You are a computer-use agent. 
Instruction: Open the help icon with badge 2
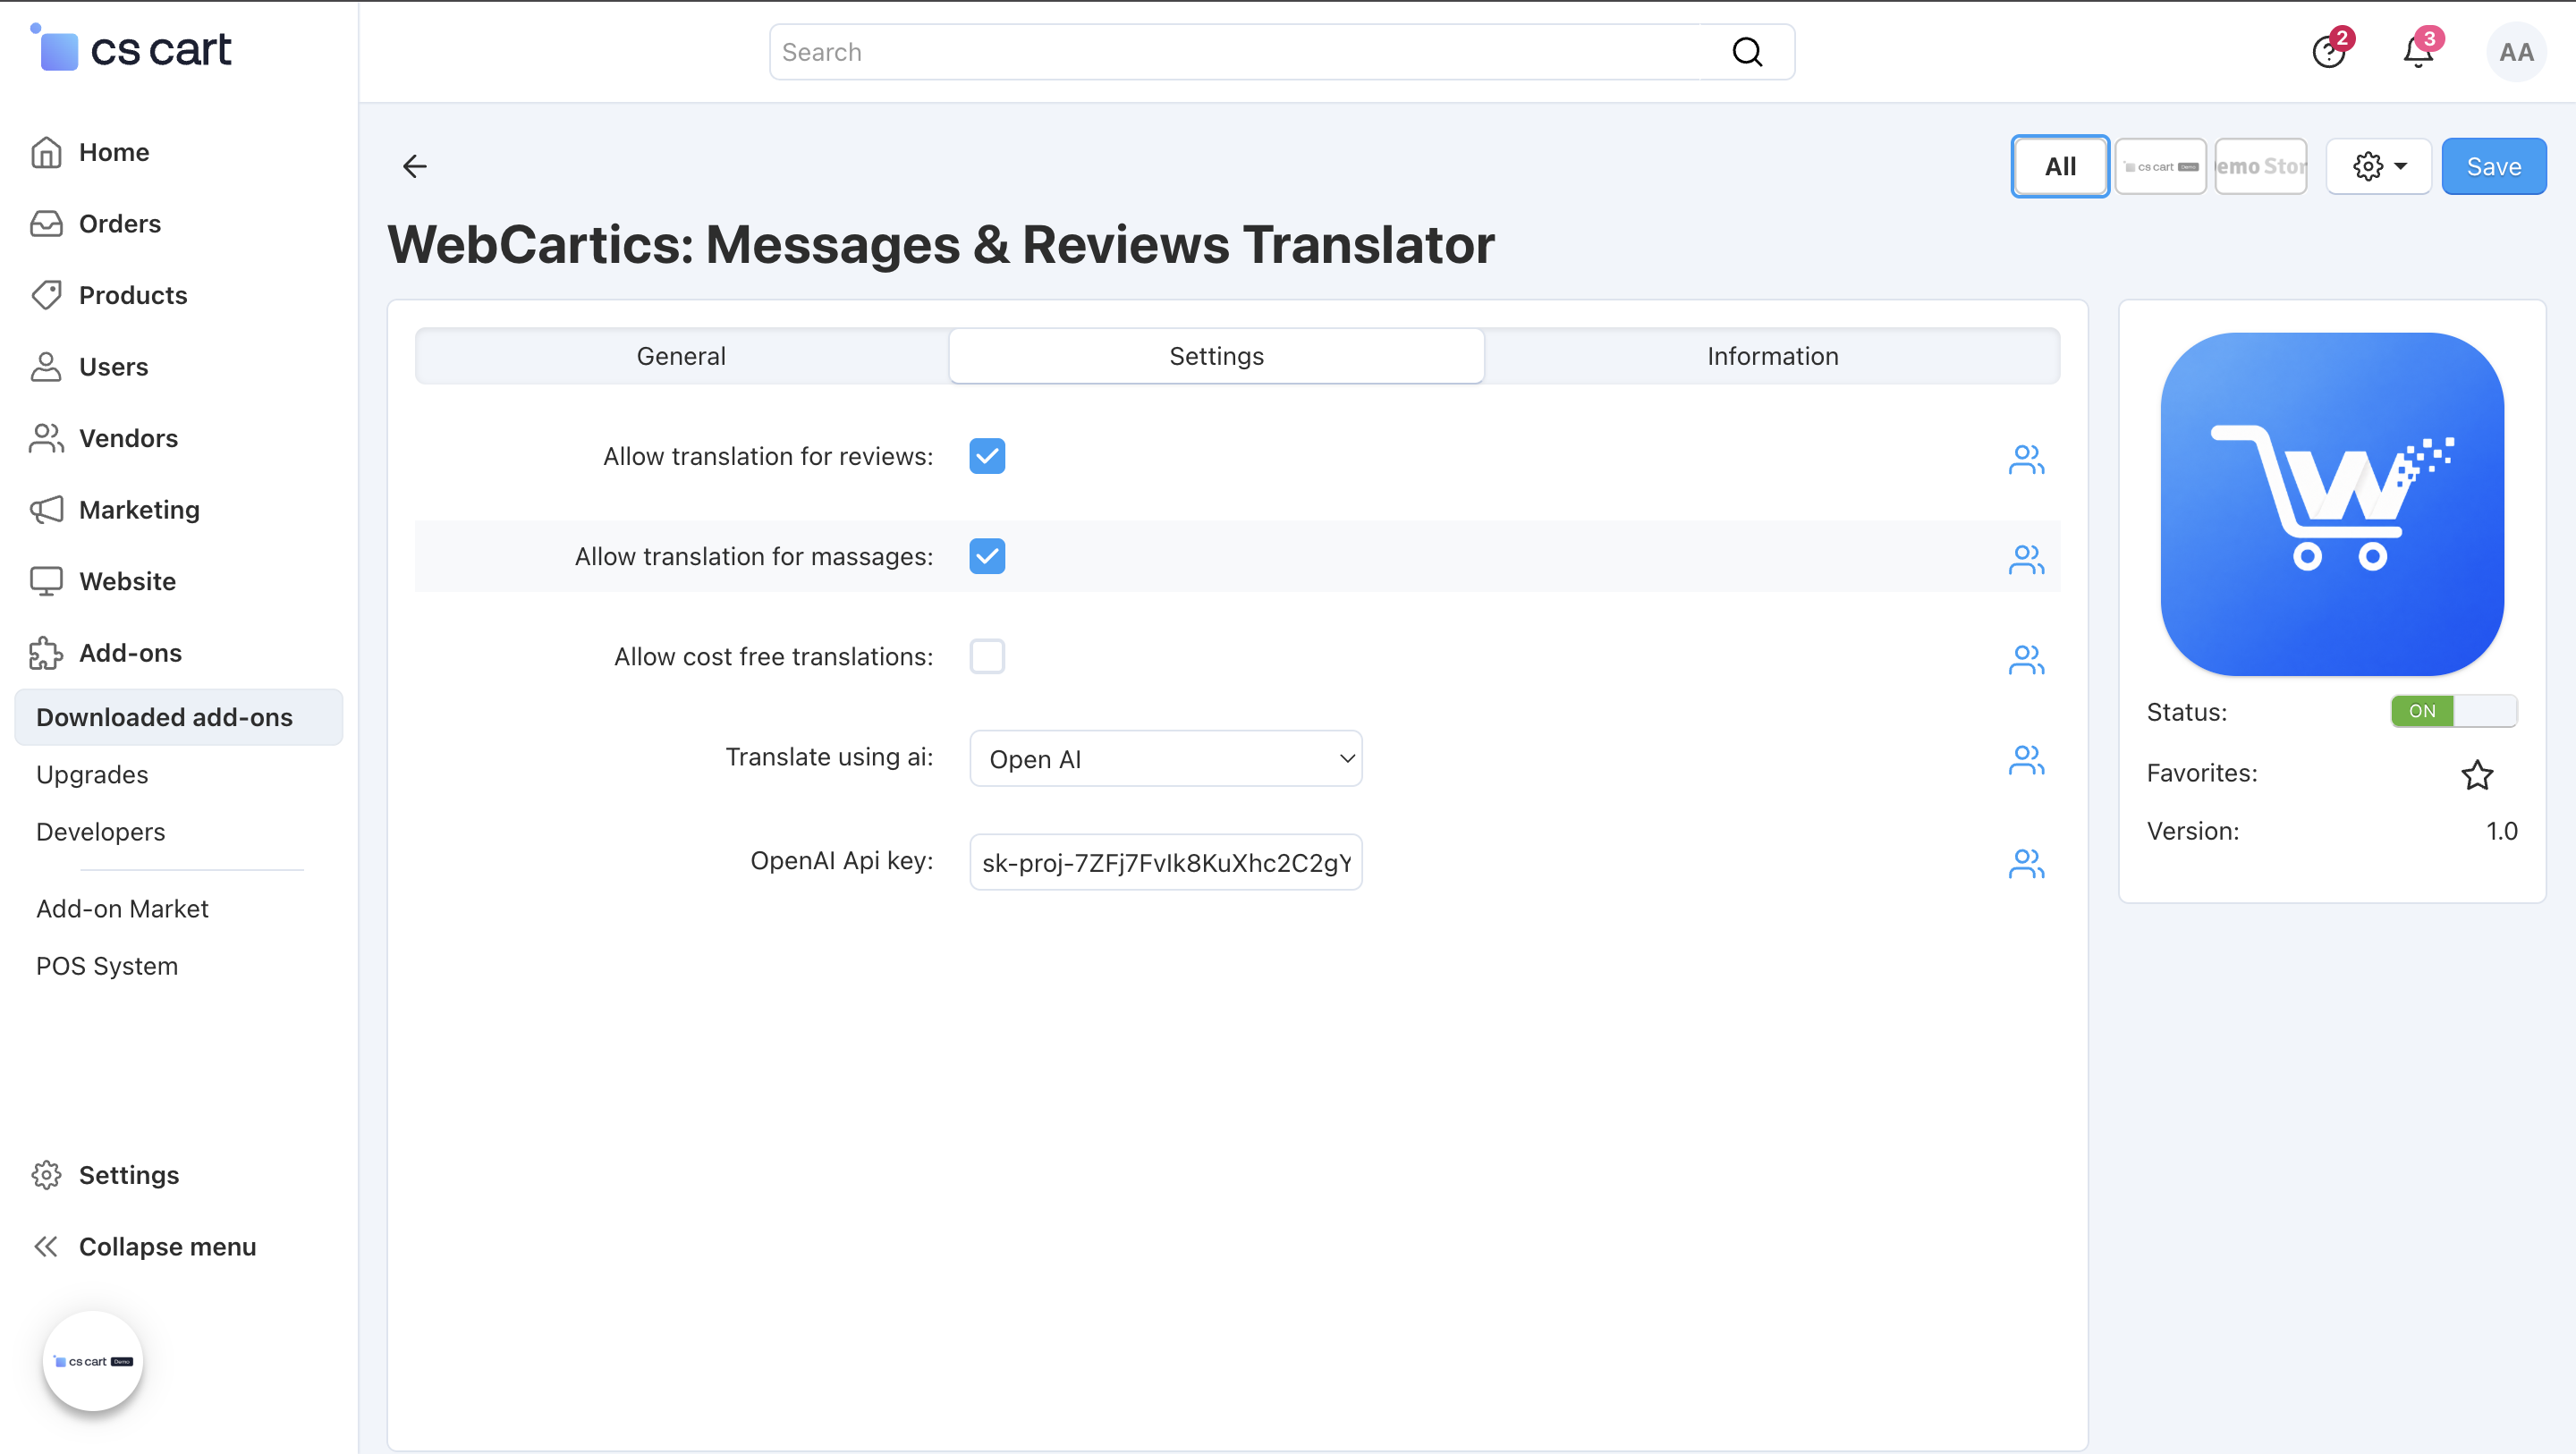click(2329, 52)
